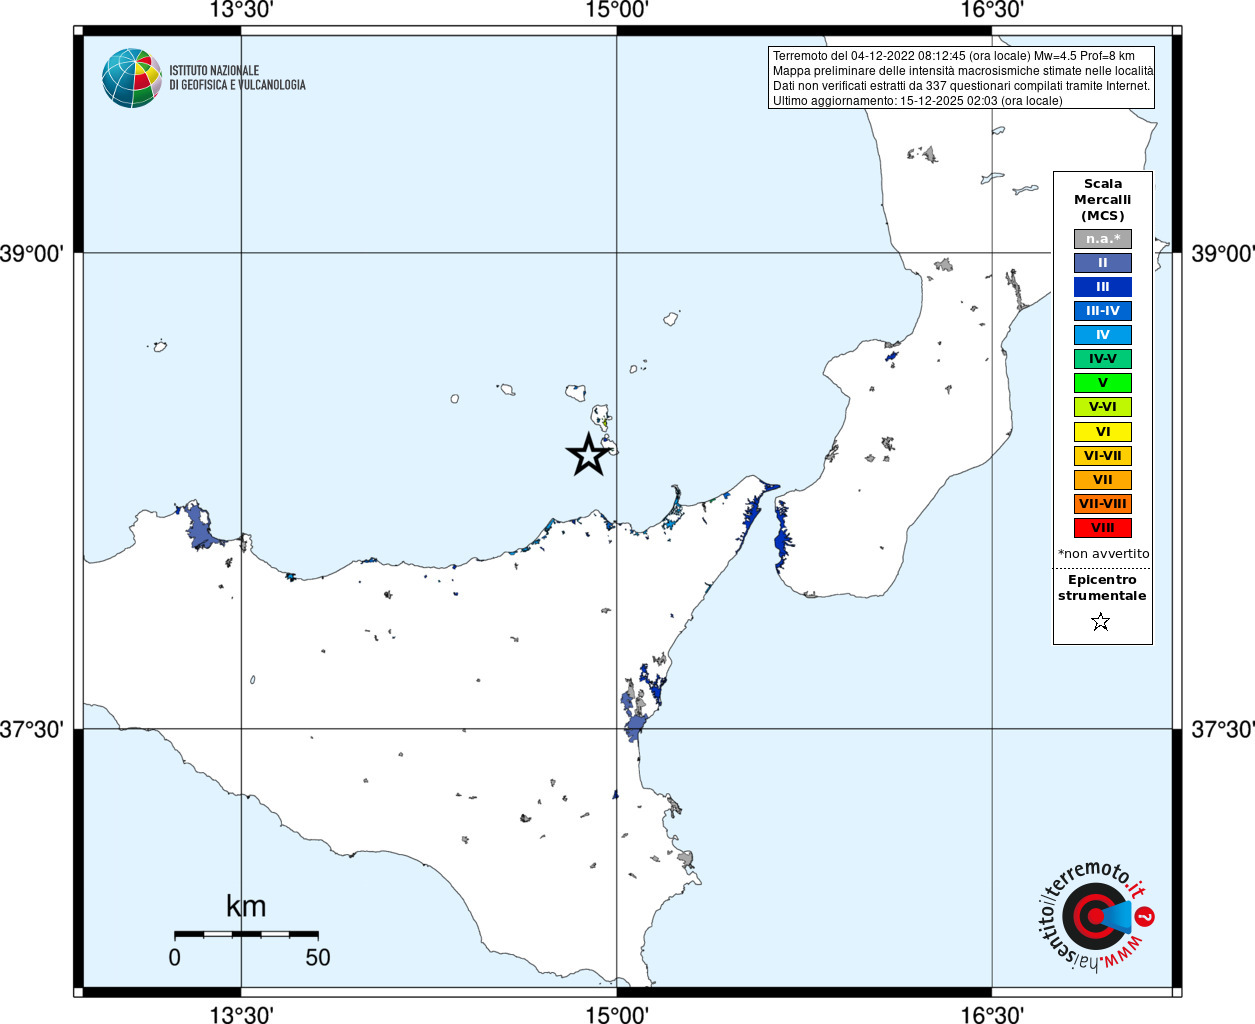1255x1024 pixels.
Task: Click the VIII red legend swatch
Action: click(1103, 528)
